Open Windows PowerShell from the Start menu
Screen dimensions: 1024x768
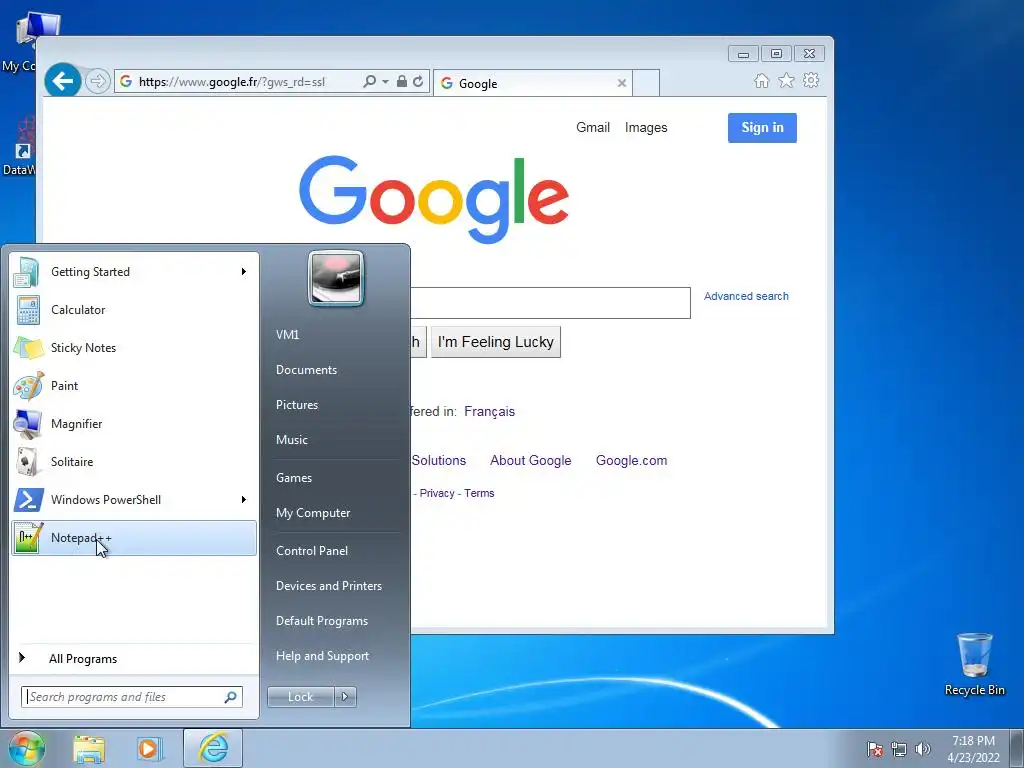click(134, 500)
